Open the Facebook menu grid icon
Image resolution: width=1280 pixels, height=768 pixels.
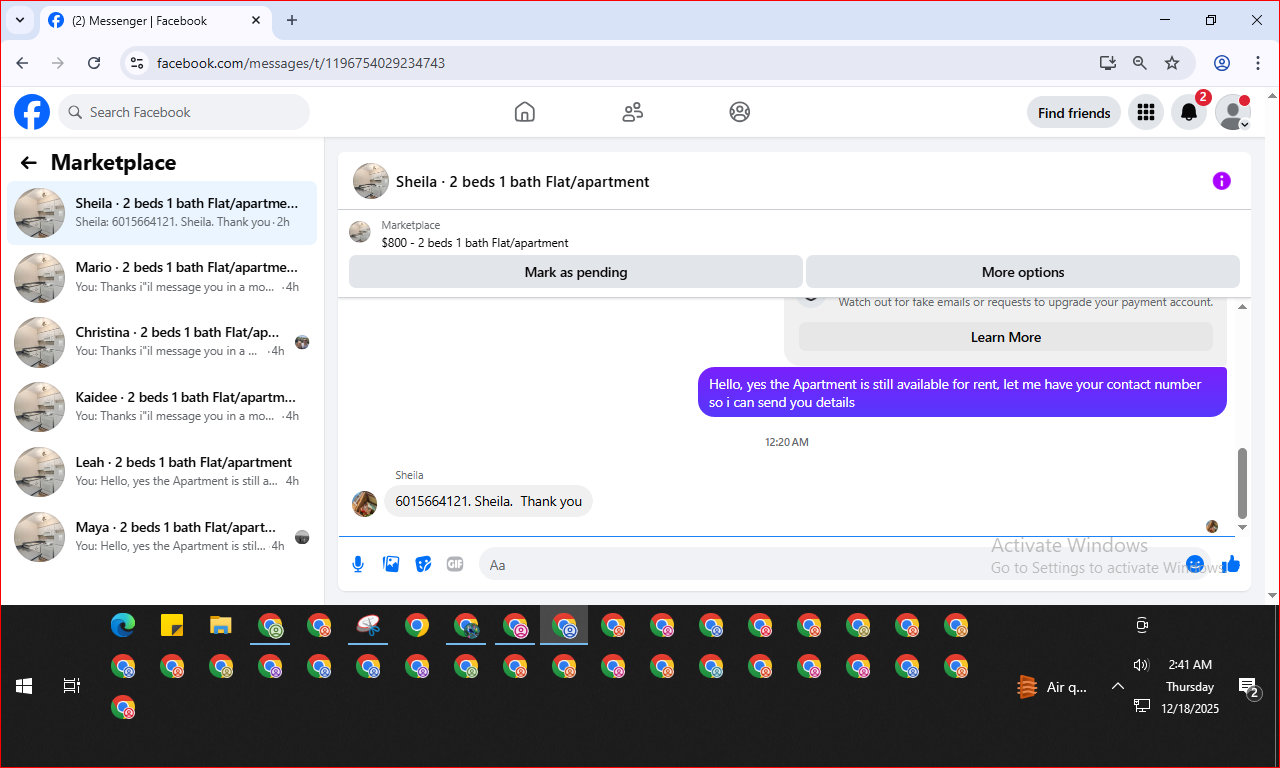[x=1146, y=113]
